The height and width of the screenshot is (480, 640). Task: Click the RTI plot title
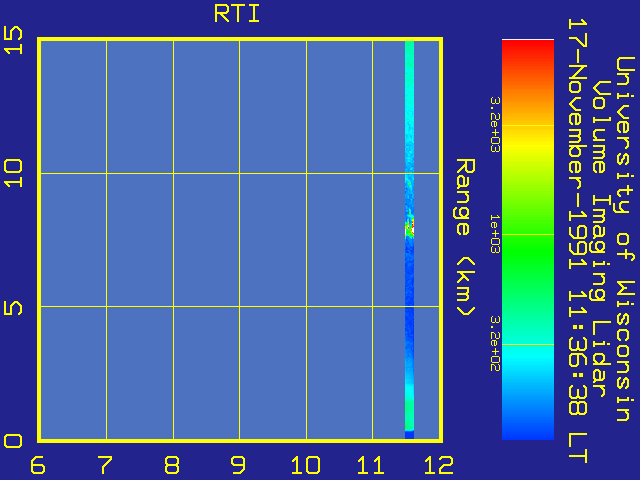pyautogui.click(x=237, y=14)
